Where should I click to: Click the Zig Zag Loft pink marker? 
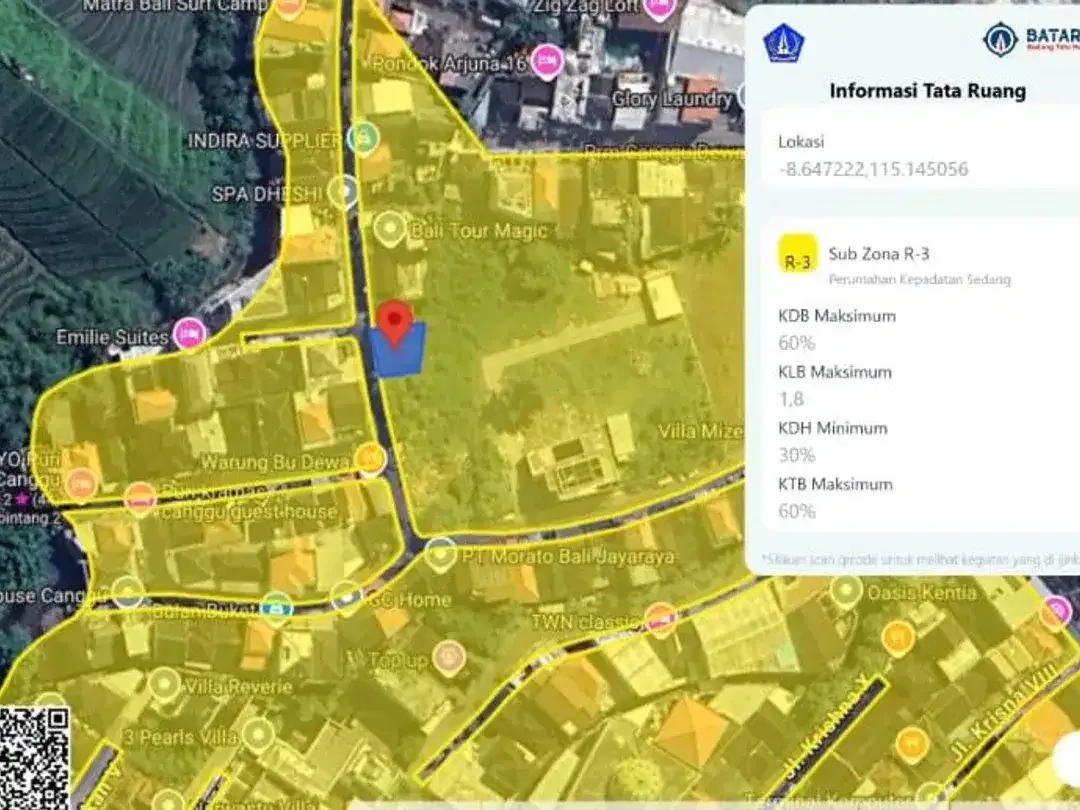(659, 8)
